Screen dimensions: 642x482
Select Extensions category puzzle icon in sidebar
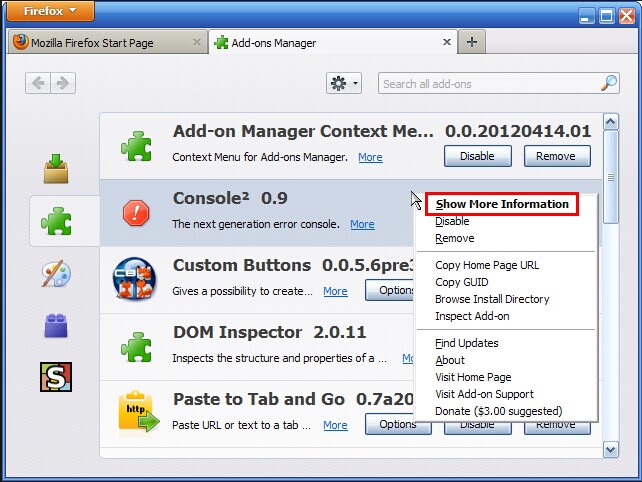point(56,221)
